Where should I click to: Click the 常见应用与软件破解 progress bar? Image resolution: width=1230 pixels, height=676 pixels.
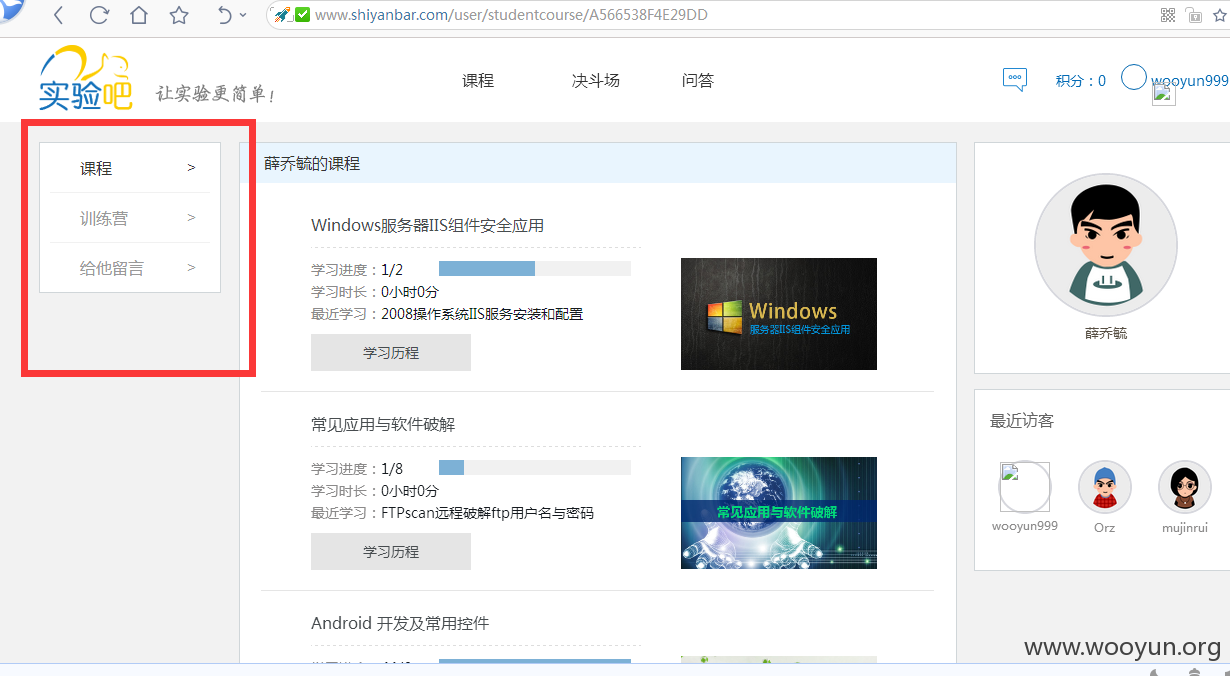tap(535, 468)
